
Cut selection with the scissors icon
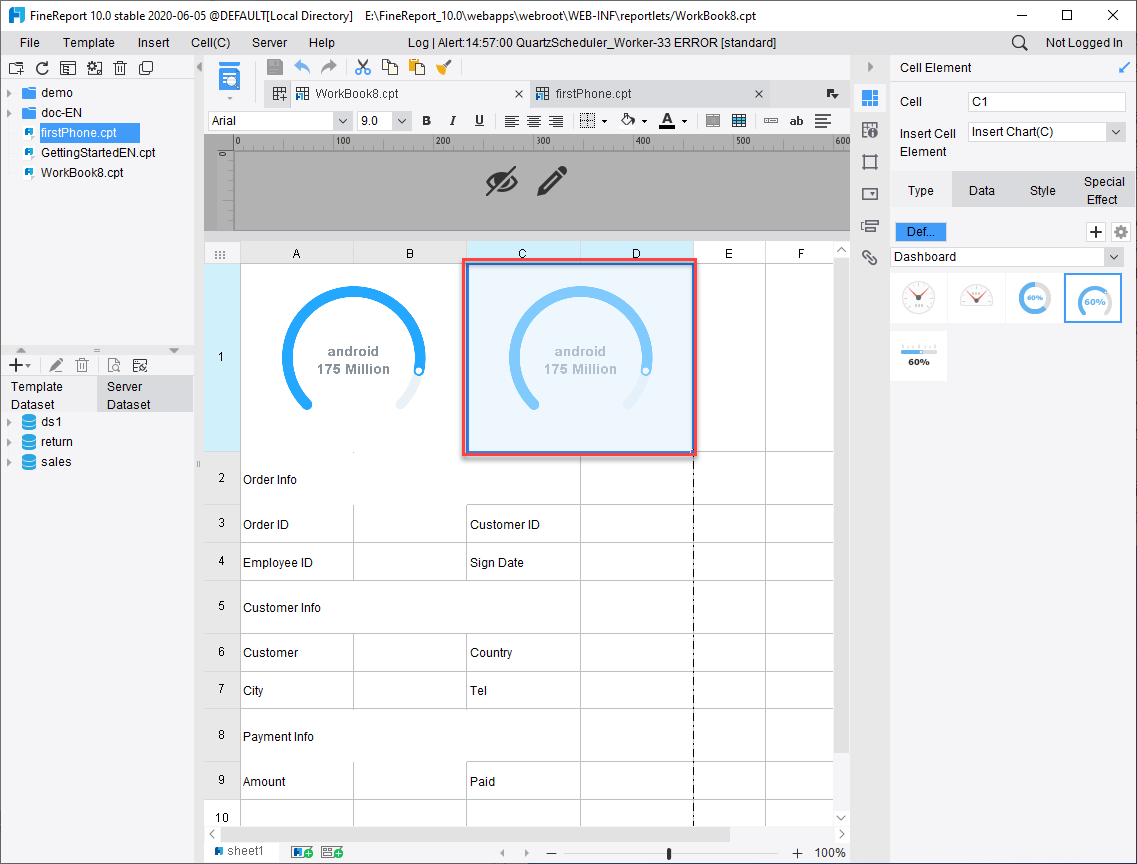click(x=363, y=67)
